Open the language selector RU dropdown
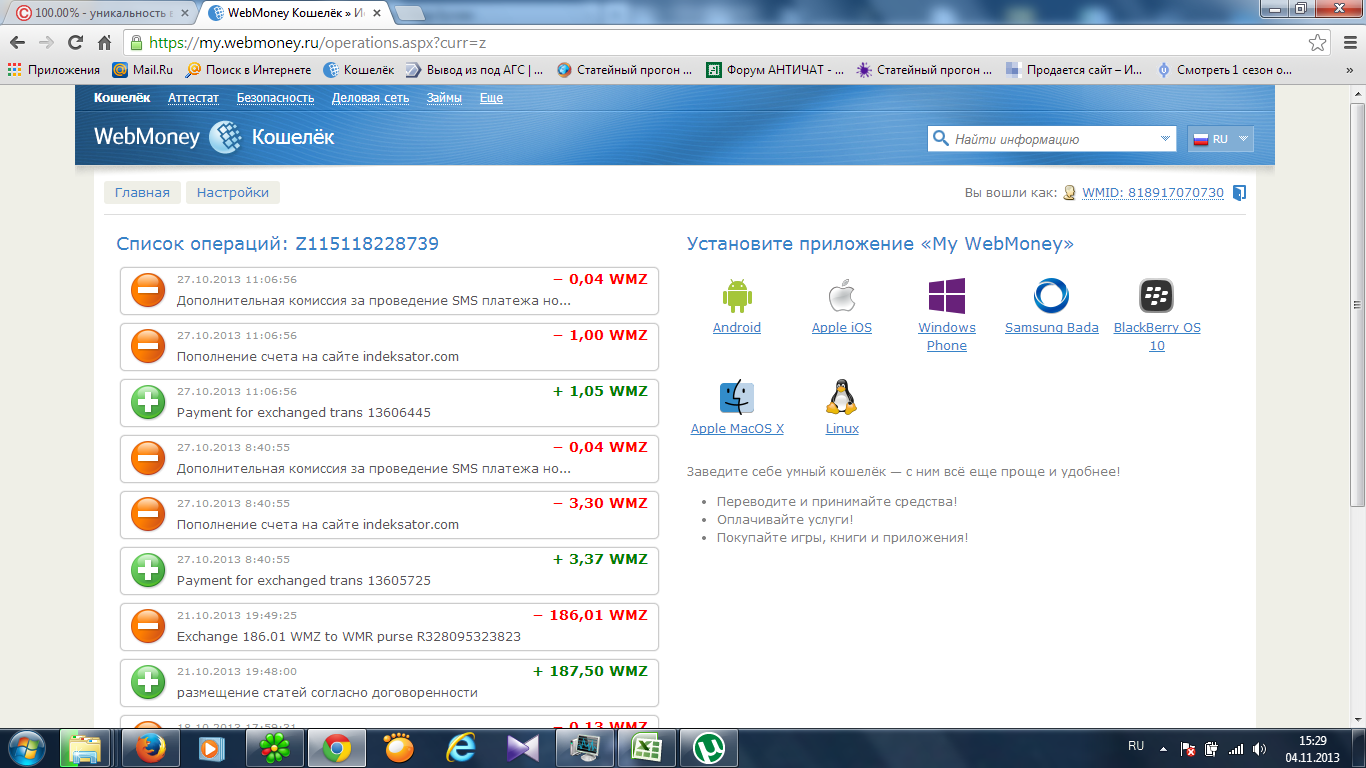Image resolution: width=1366 pixels, height=768 pixels. coord(1220,139)
